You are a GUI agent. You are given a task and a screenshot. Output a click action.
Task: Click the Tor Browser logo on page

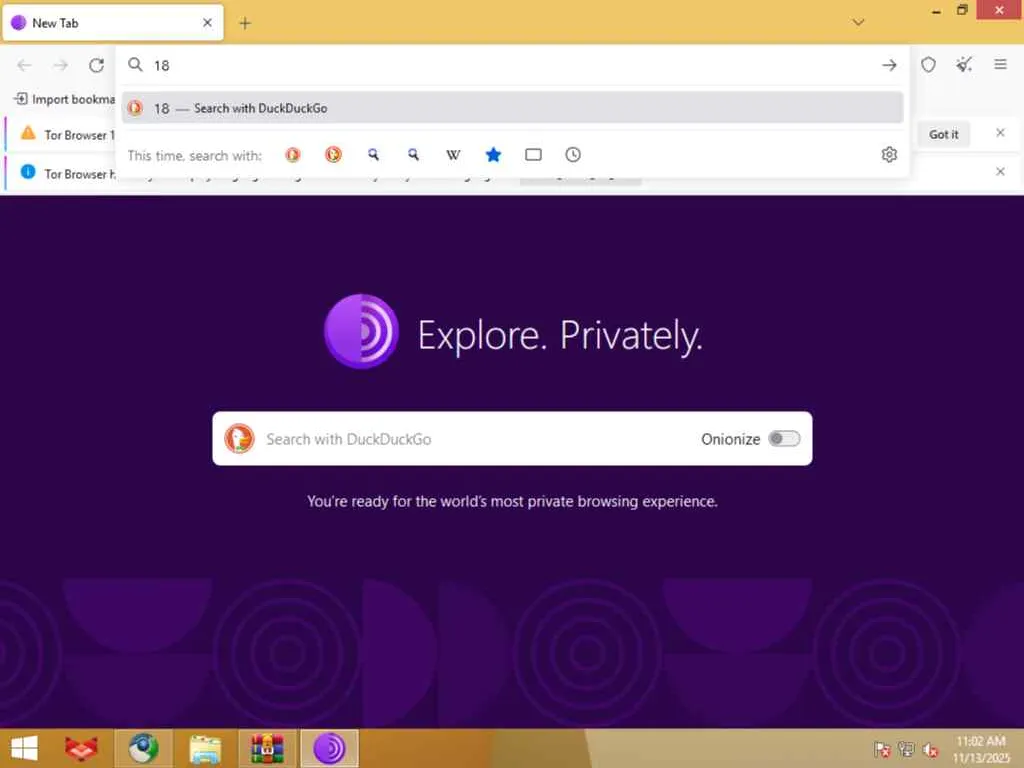tap(361, 331)
